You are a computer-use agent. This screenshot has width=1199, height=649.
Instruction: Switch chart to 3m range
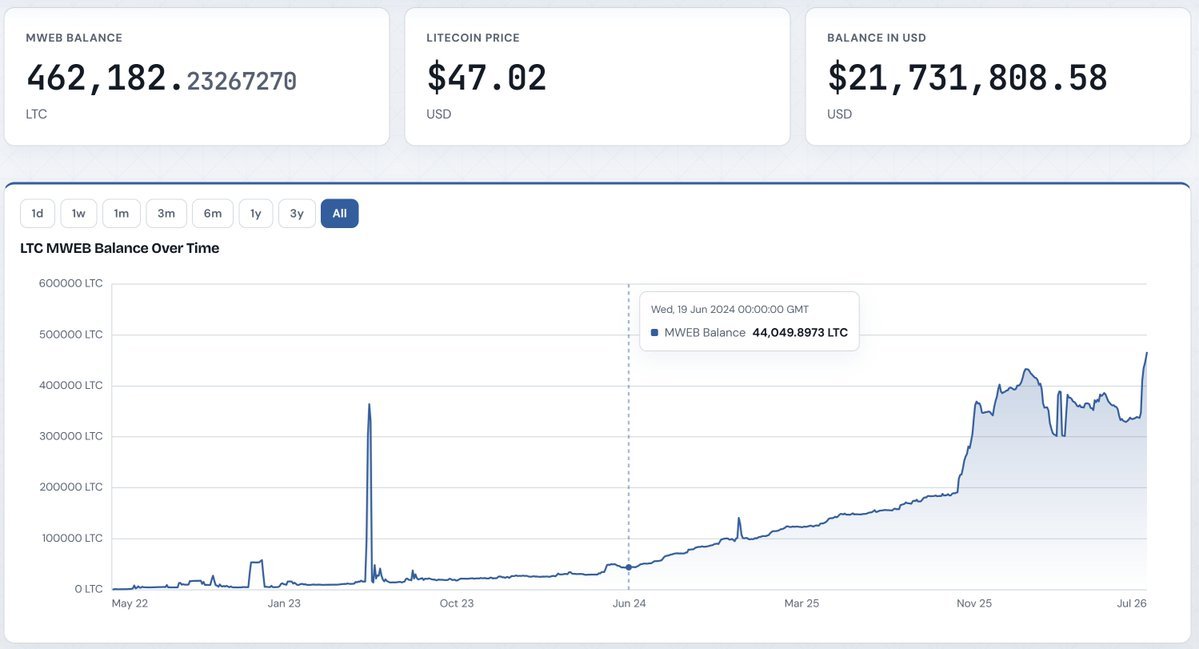coord(166,213)
